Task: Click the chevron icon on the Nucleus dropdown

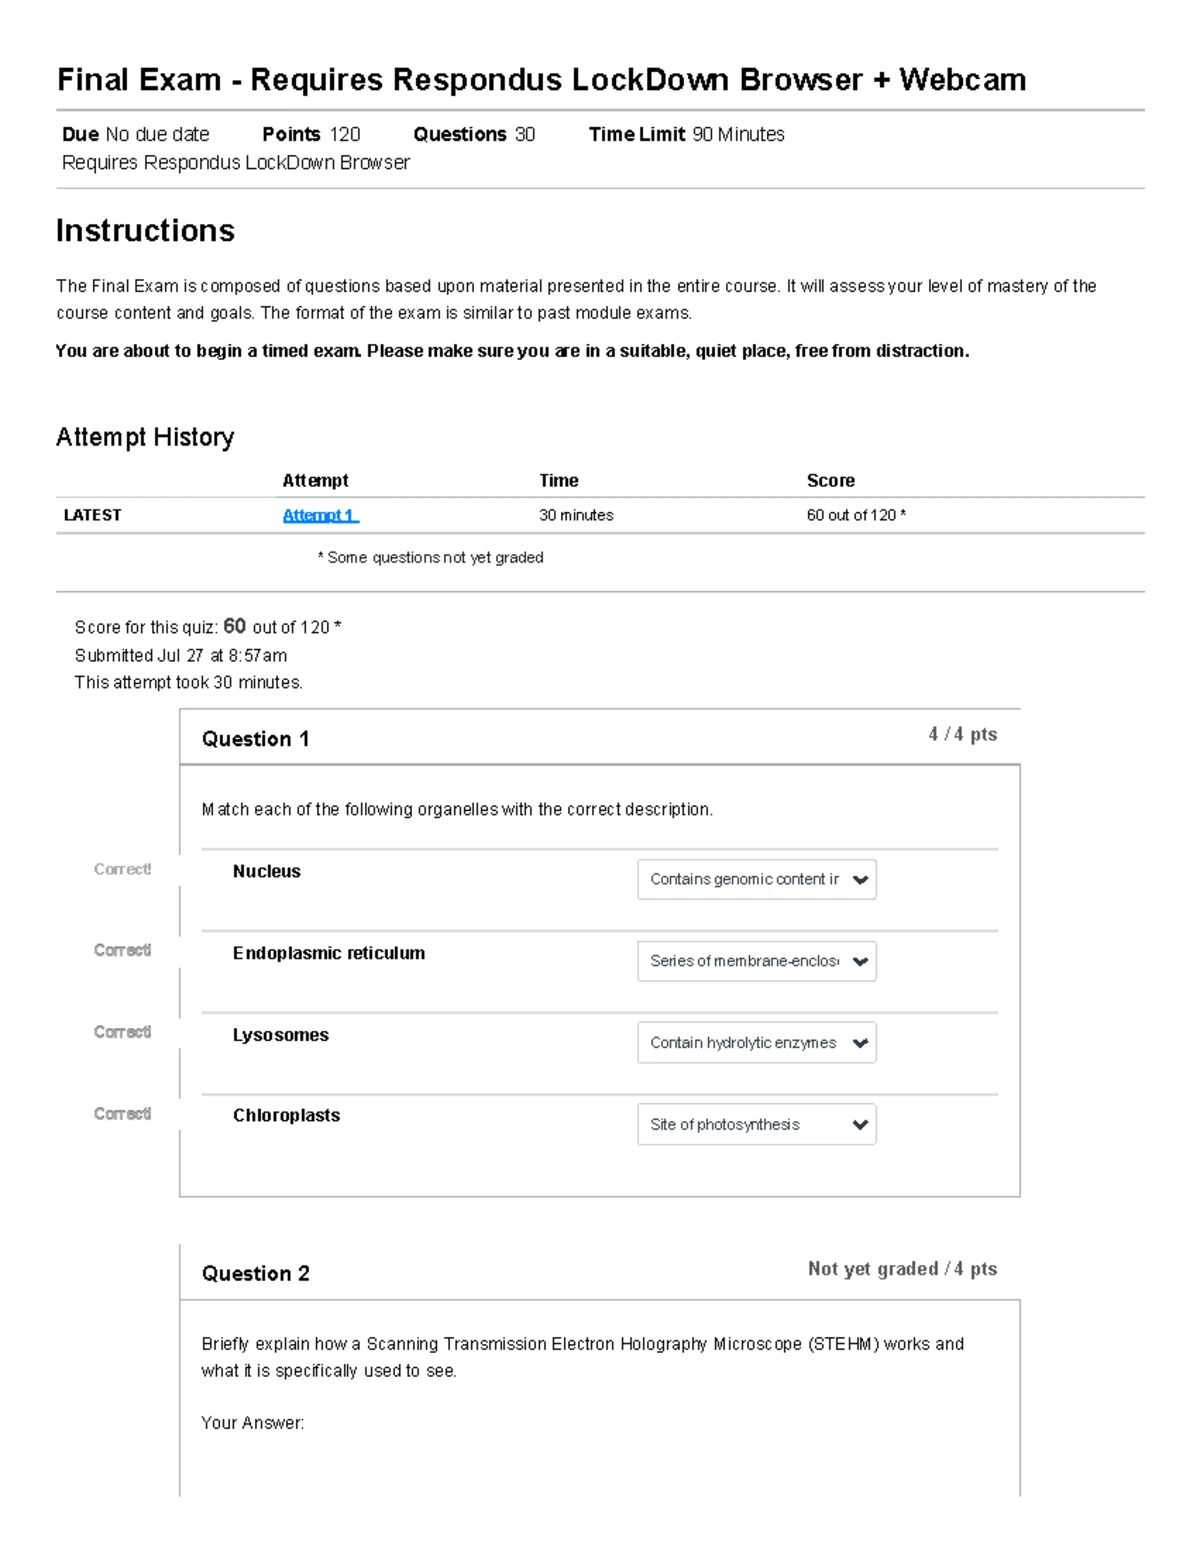Action: (x=860, y=879)
